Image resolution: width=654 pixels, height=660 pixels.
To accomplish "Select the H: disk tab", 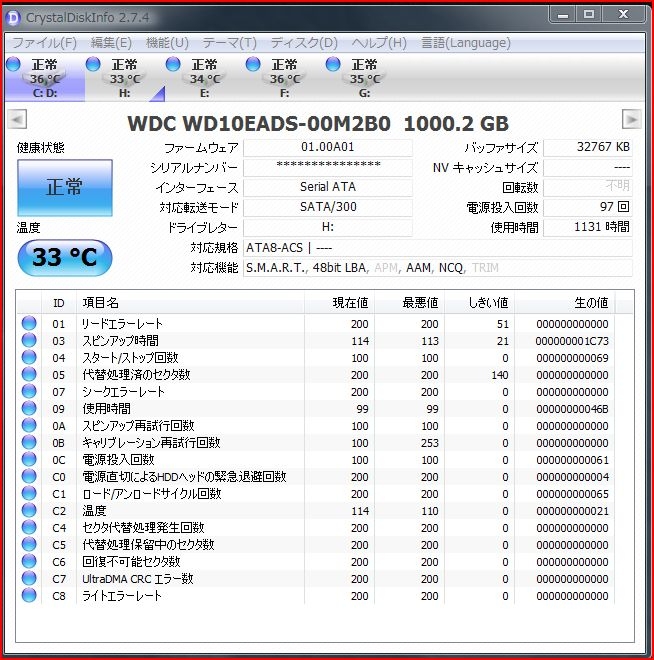I will pyautogui.click(x=125, y=78).
